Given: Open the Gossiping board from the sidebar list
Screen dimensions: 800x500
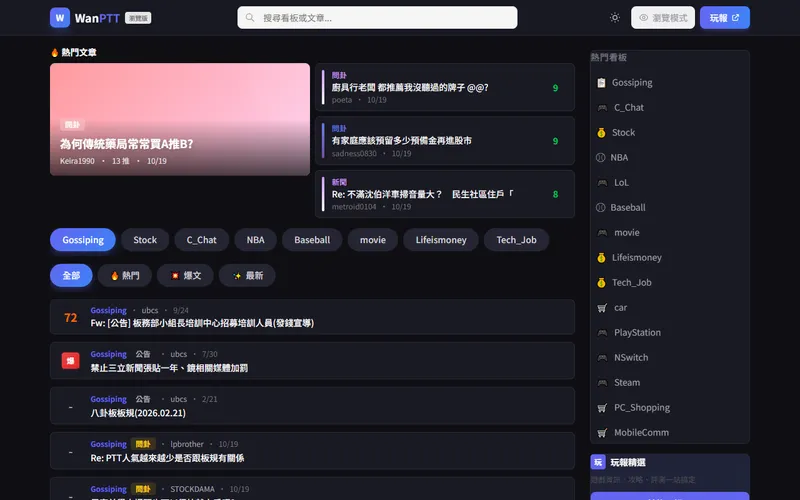Looking at the screenshot, I should pos(670,83).
